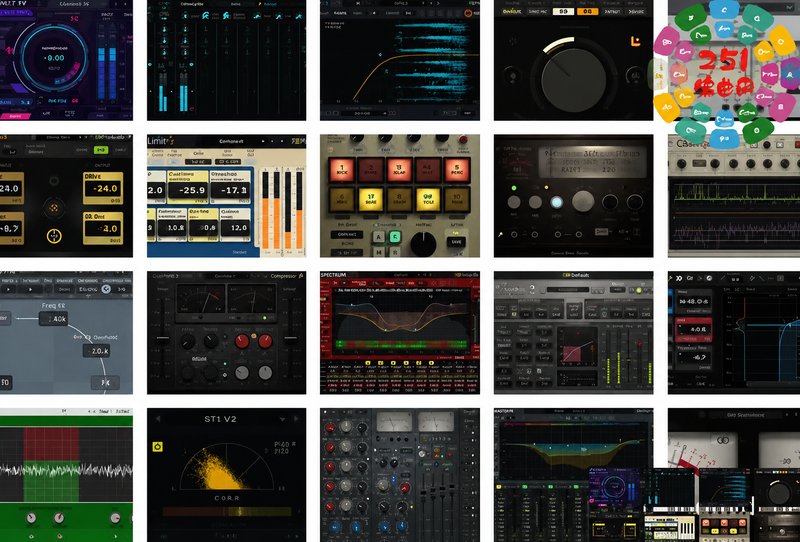Viewport: 800px width, 542px height.
Task: Click the right red knob on the compressor
Action: (x=265, y=341)
